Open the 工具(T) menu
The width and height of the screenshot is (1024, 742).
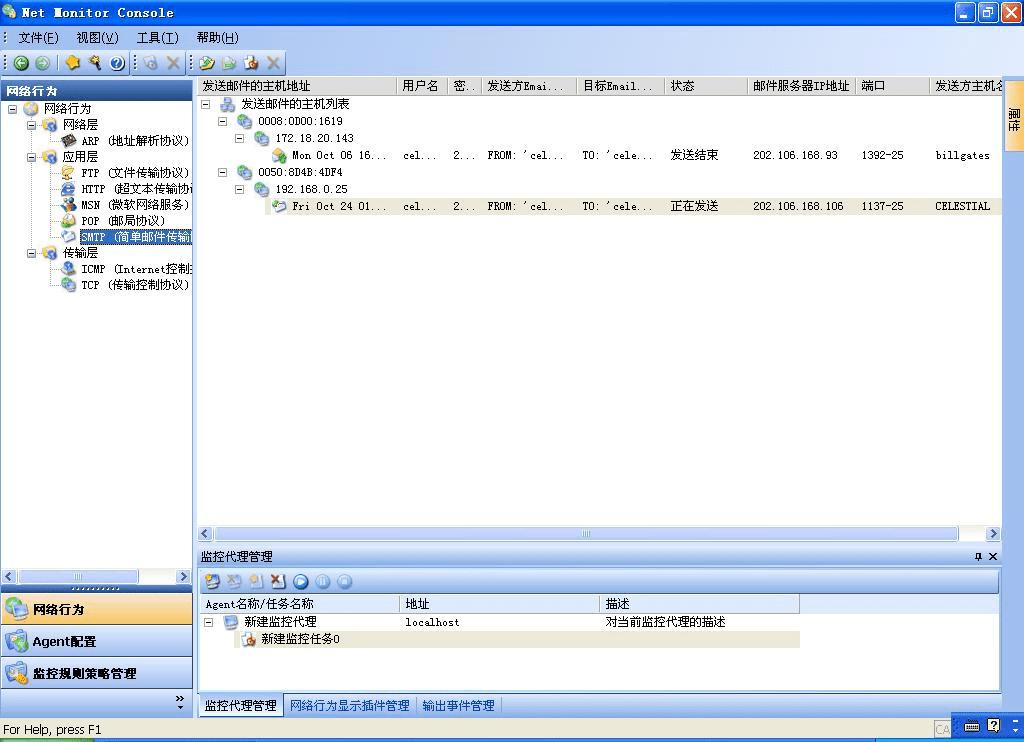pos(157,38)
